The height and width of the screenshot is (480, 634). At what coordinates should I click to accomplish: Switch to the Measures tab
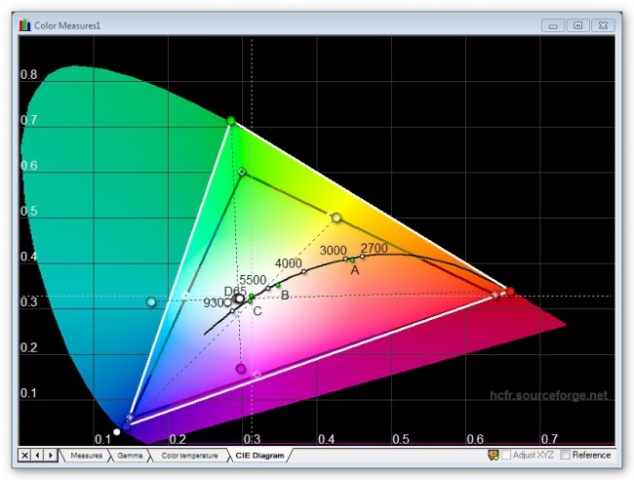click(85, 455)
